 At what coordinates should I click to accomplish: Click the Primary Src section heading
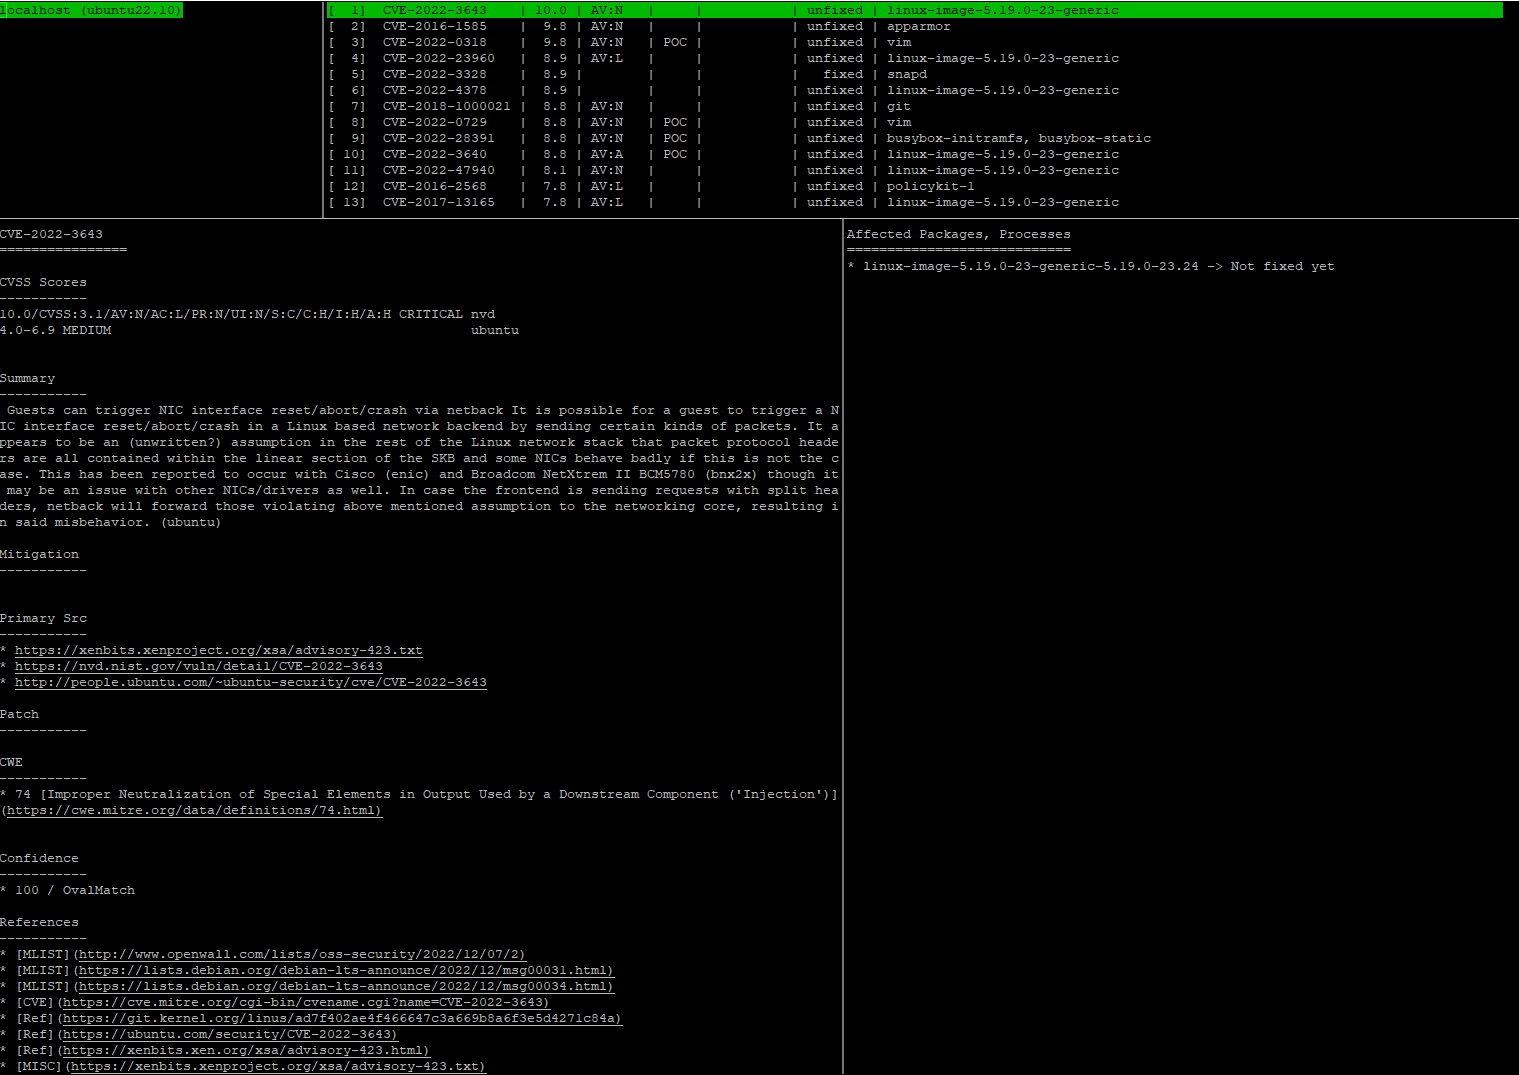tap(44, 618)
